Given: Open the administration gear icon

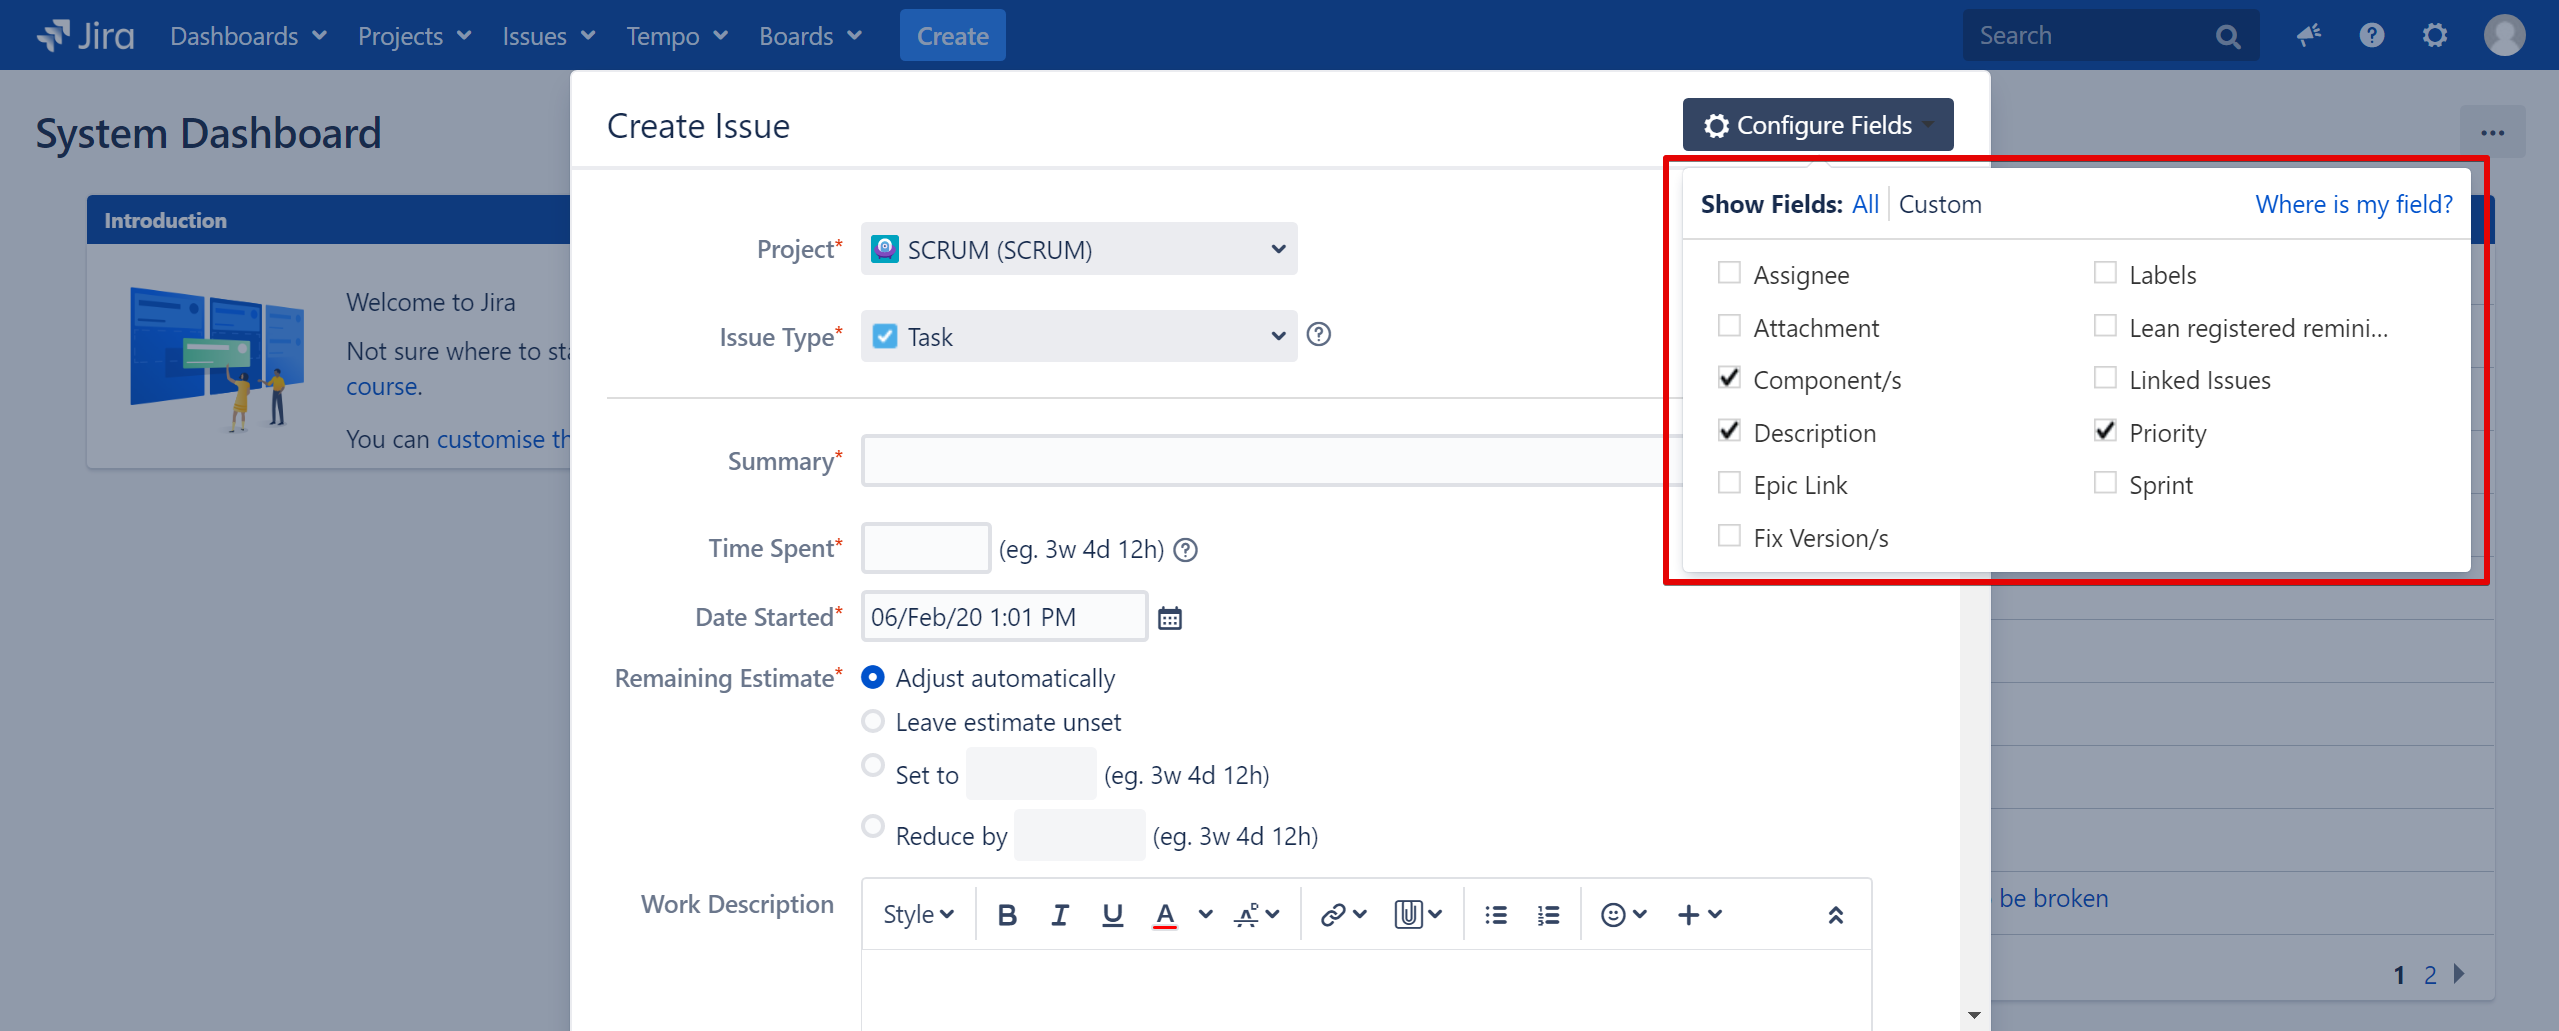Looking at the screenshot, I should (x=2435, y=36).
